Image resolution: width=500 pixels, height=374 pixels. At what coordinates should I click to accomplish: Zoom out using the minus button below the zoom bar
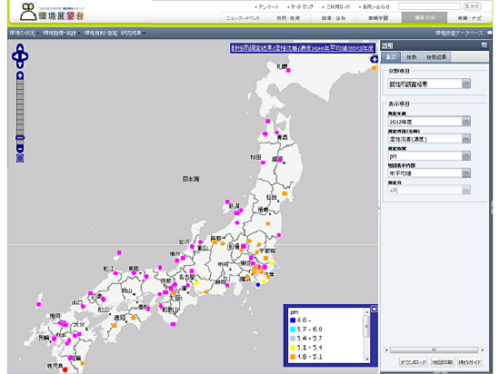pyautogui.click(x=20, y=149)
